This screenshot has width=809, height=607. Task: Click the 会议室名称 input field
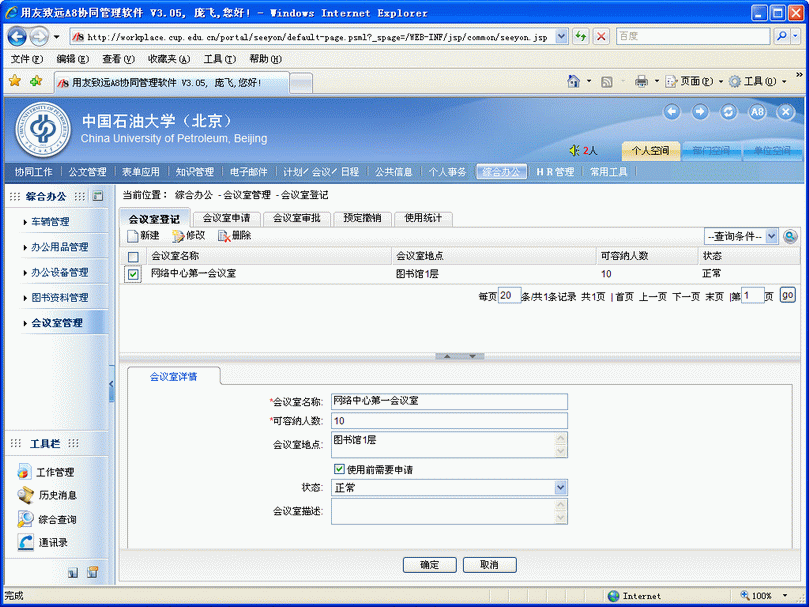point(449,401)
